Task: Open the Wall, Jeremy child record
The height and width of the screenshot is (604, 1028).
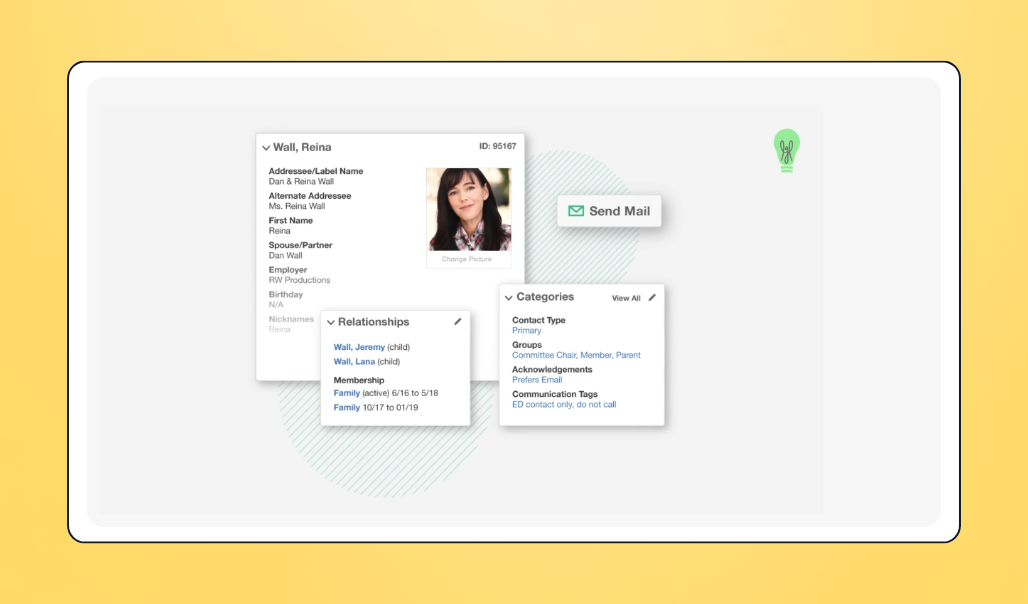Action: (x=359, y=347)
